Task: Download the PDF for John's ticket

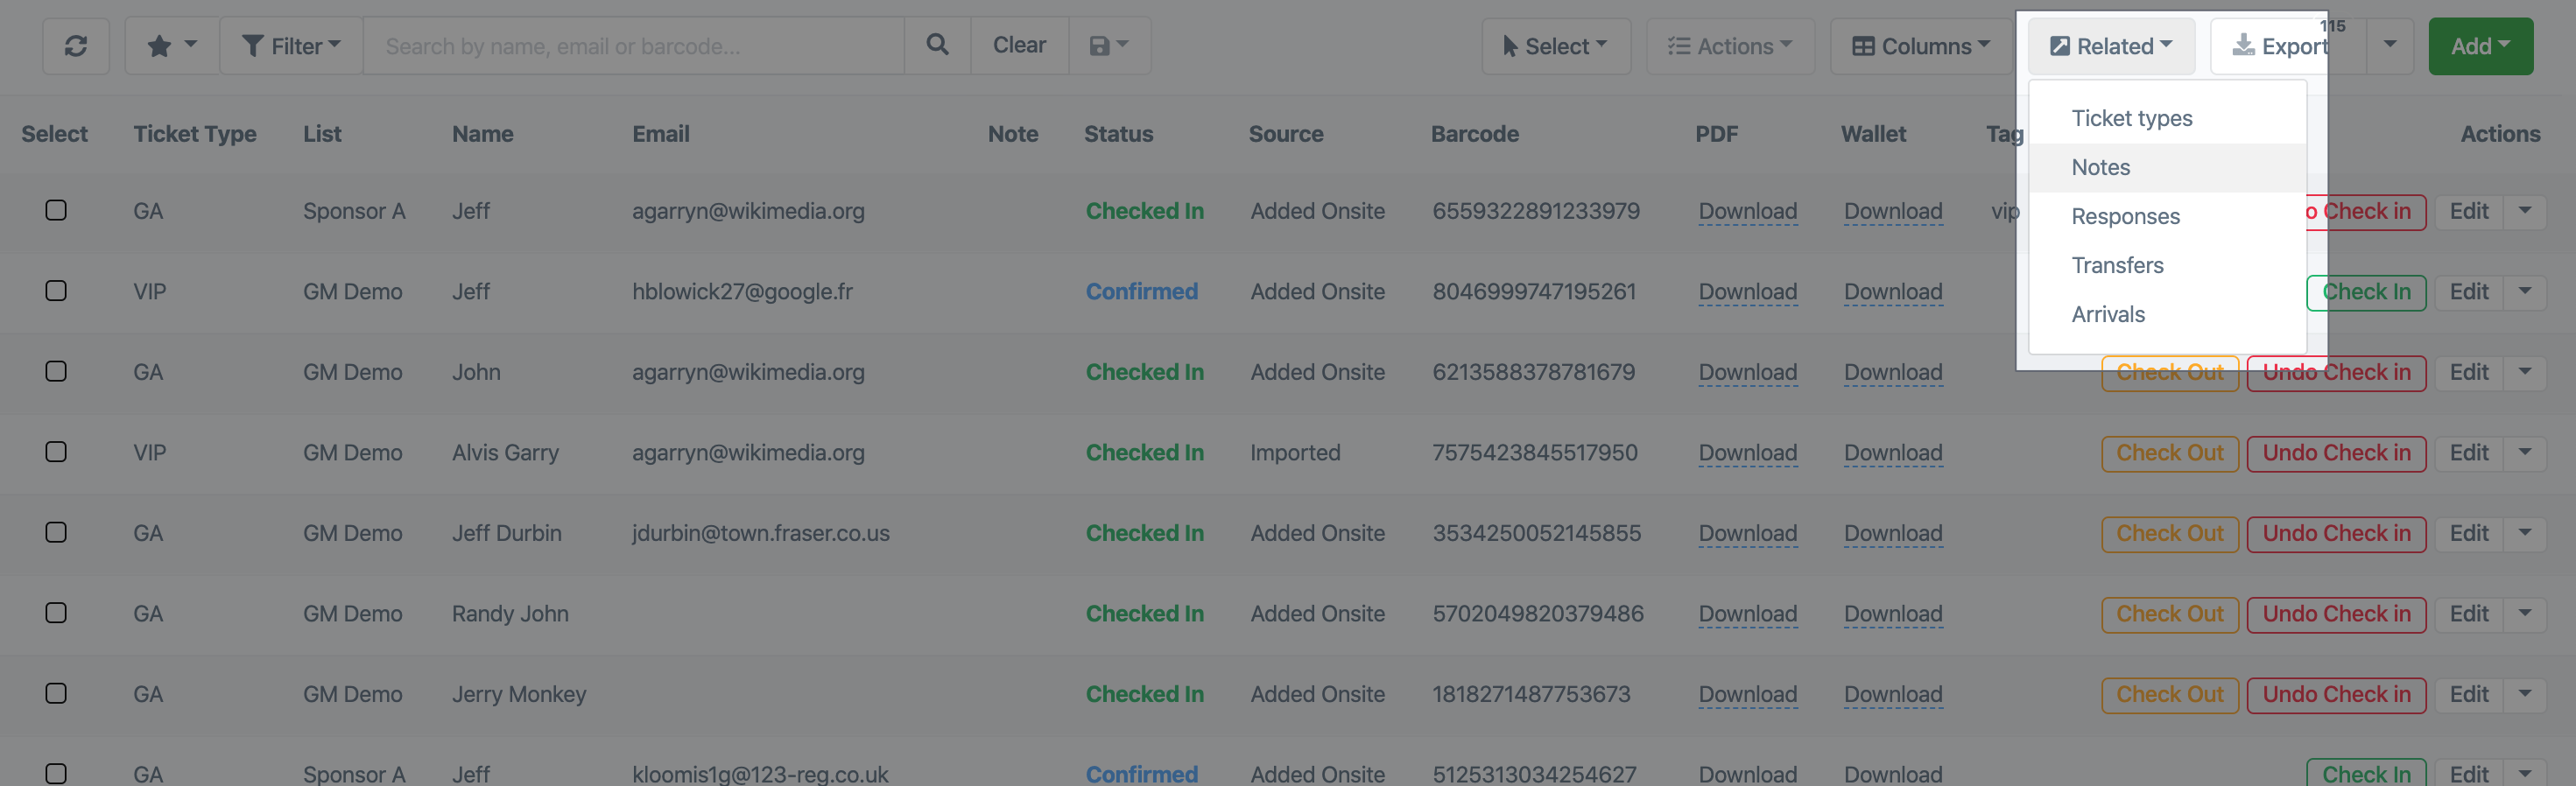Action: [x=1747, y=372]
